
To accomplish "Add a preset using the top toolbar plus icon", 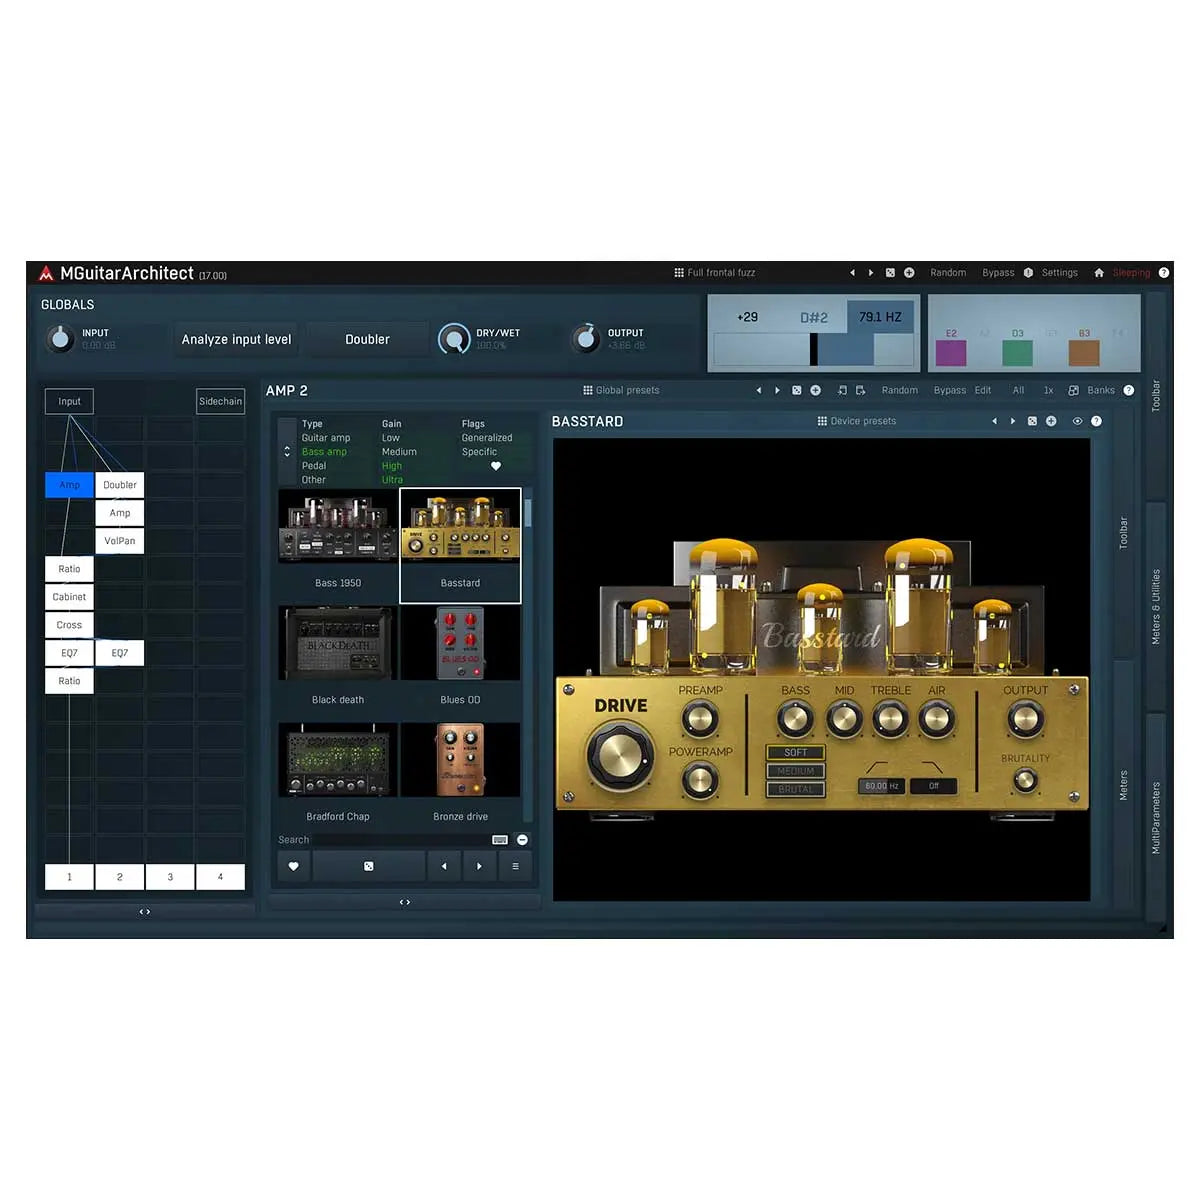I will [x=909, y=273].
